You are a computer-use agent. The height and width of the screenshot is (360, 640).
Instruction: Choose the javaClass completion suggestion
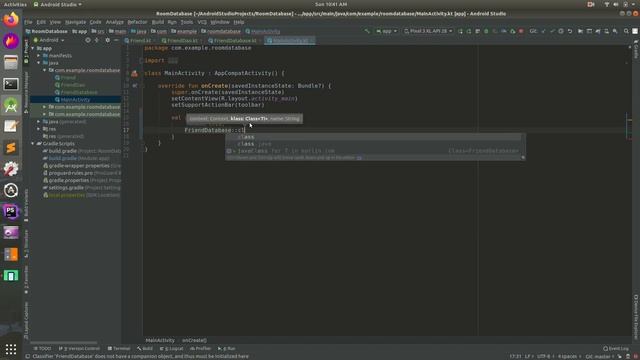pyautogui.click(x=374, y=151)
